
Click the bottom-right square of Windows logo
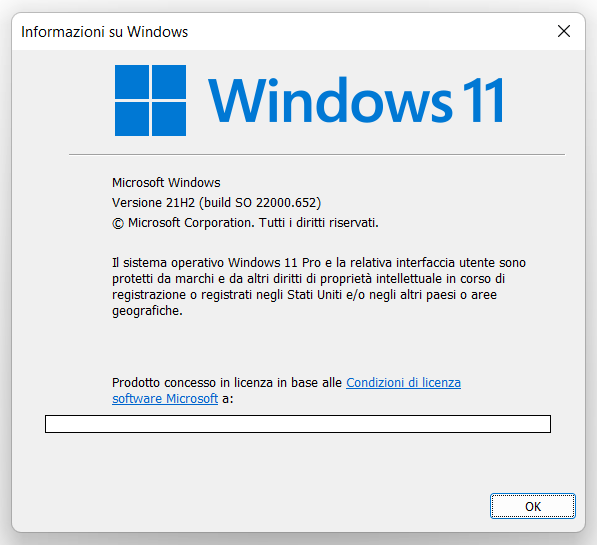click(169, 119)
